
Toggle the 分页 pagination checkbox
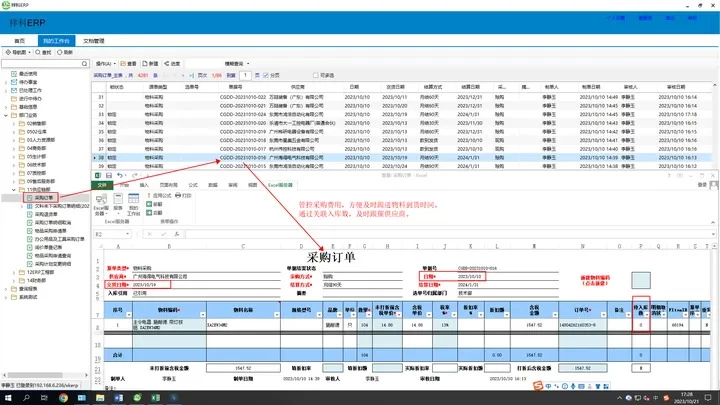pyautogui.click(x=265, y=74)
